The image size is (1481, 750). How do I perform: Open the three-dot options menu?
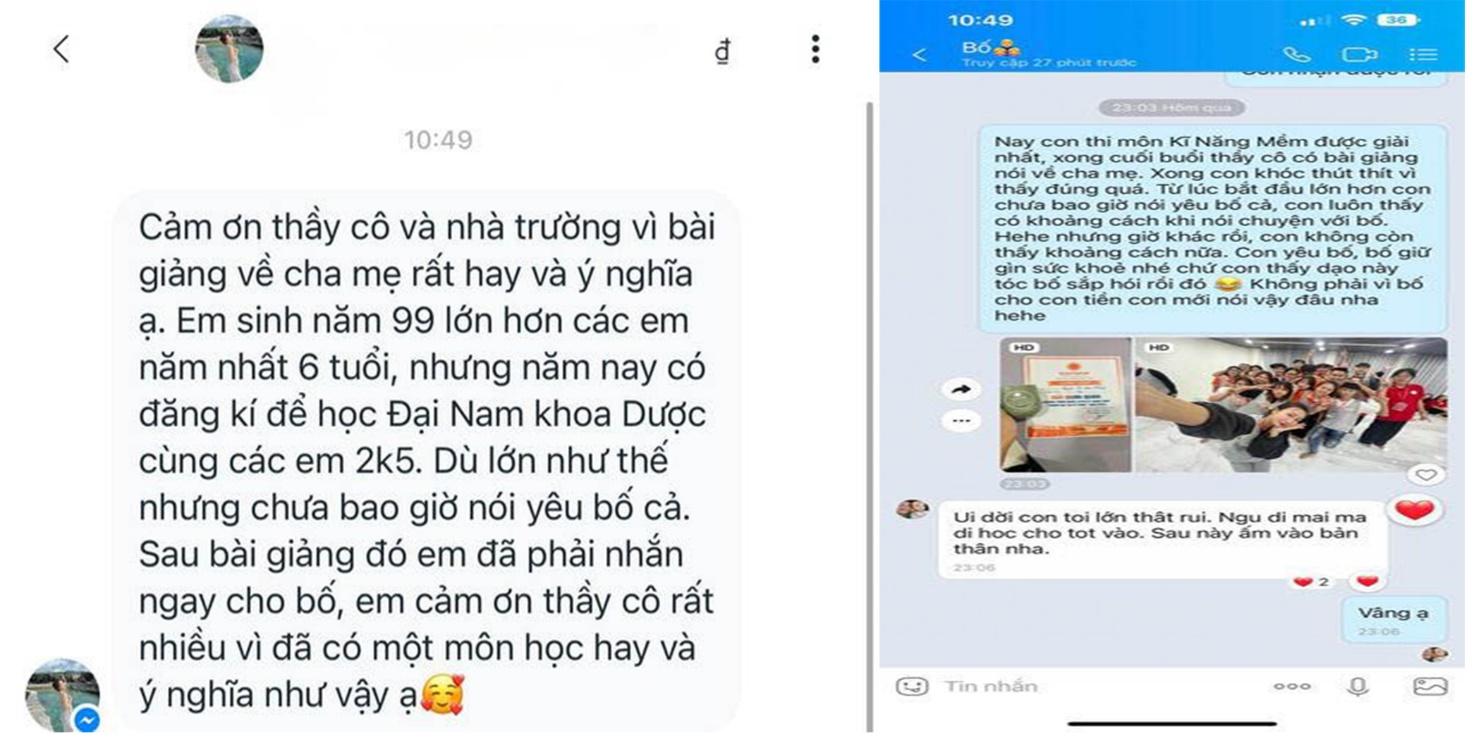(816, 48)
